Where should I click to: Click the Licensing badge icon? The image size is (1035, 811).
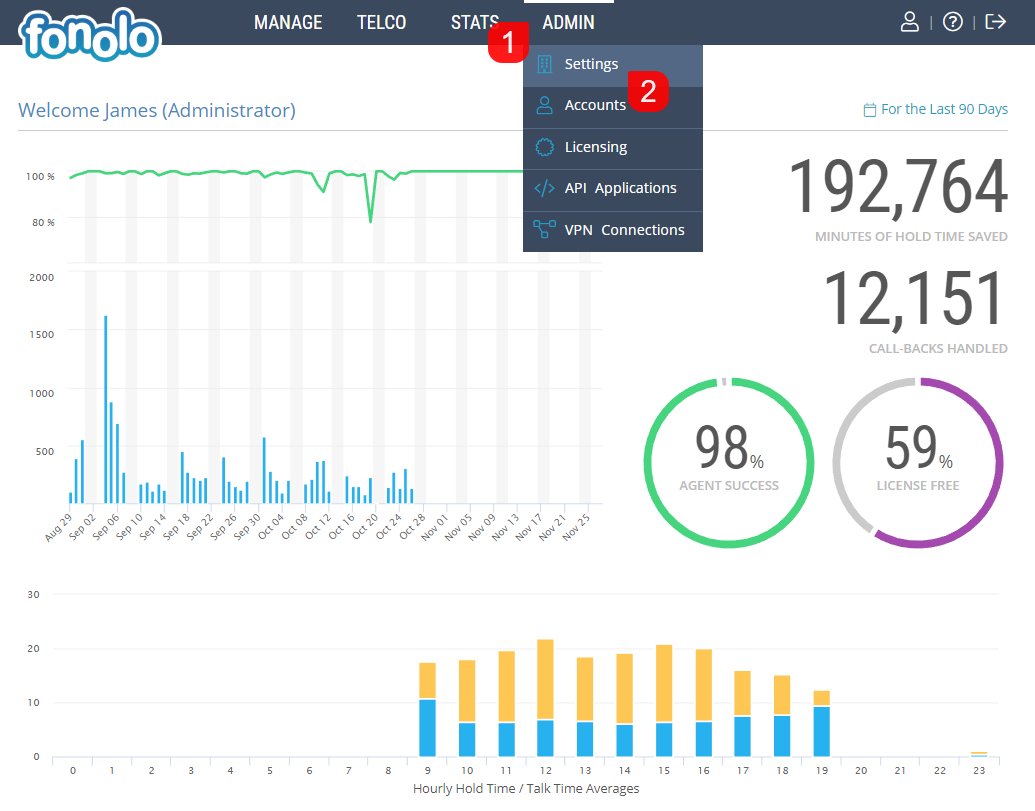point(544,147)
